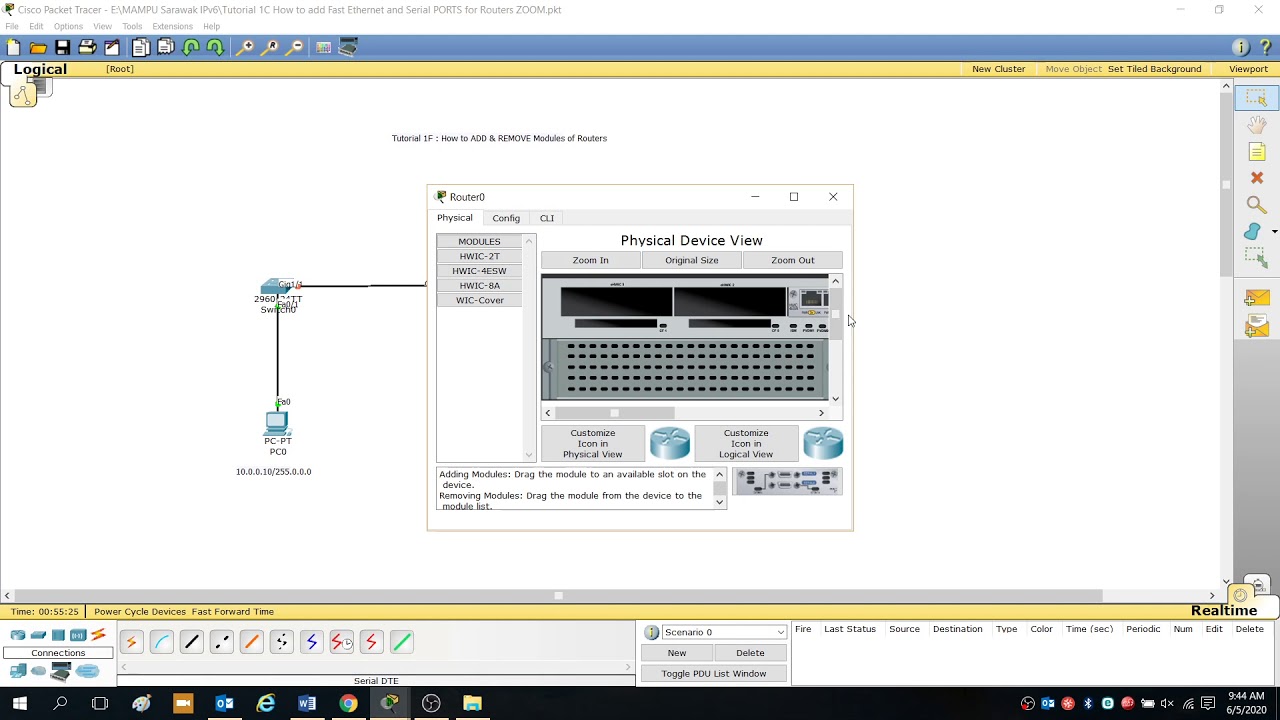Create a new network file

tap(13, 47)
